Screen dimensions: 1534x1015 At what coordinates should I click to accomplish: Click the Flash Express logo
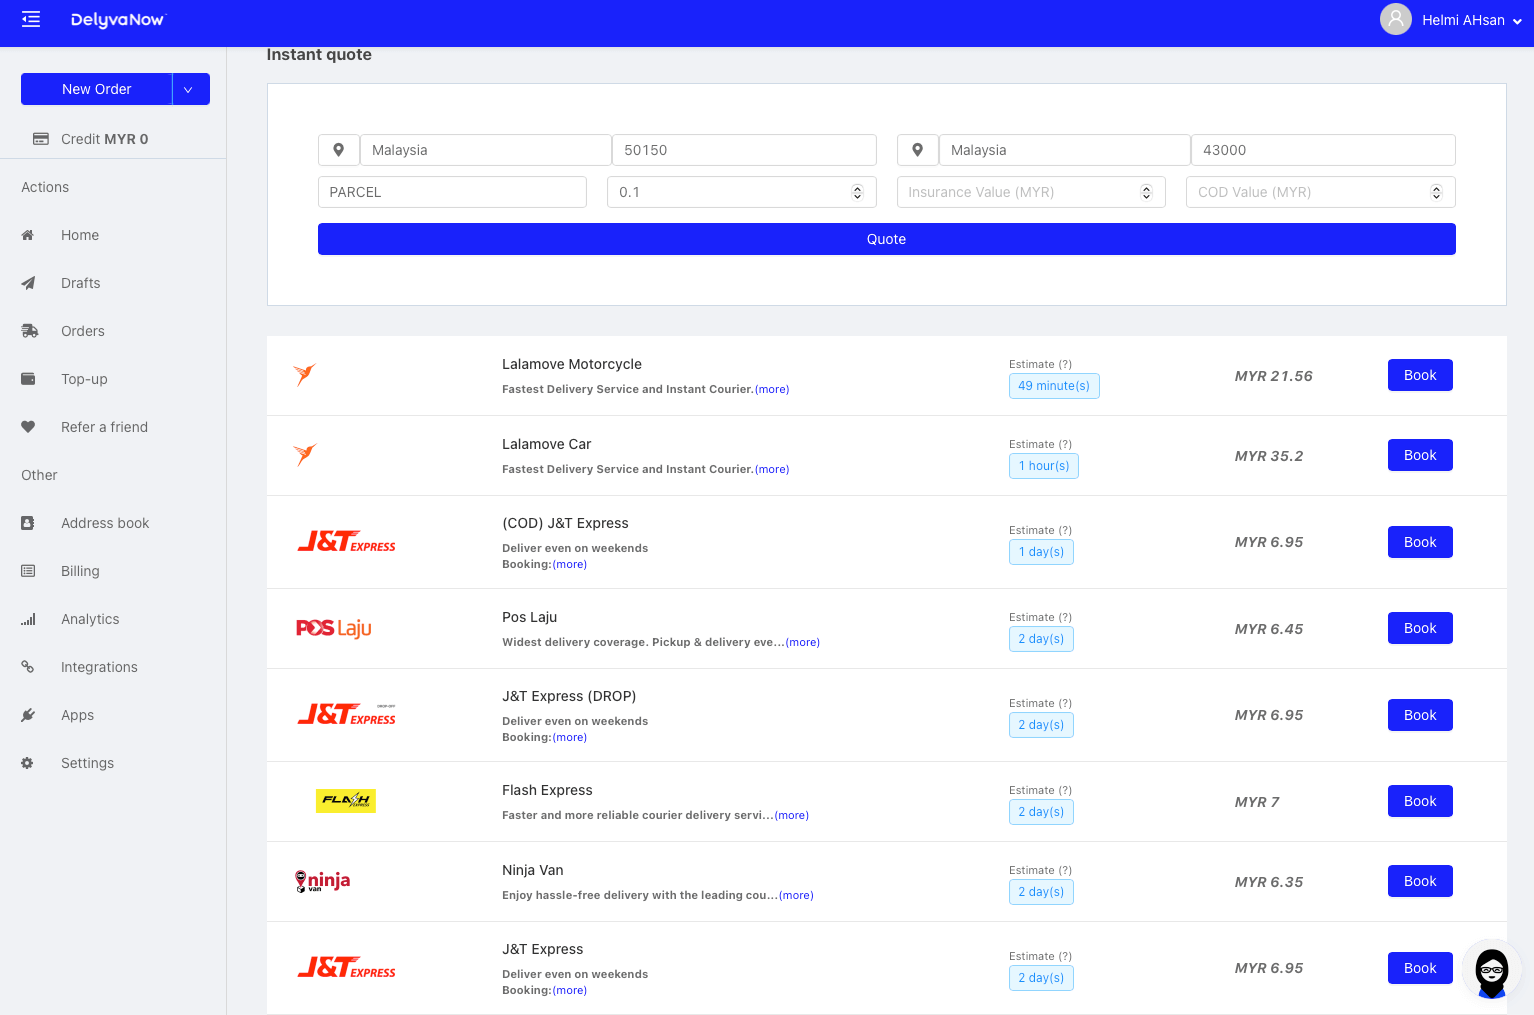(x=346, y=801)
